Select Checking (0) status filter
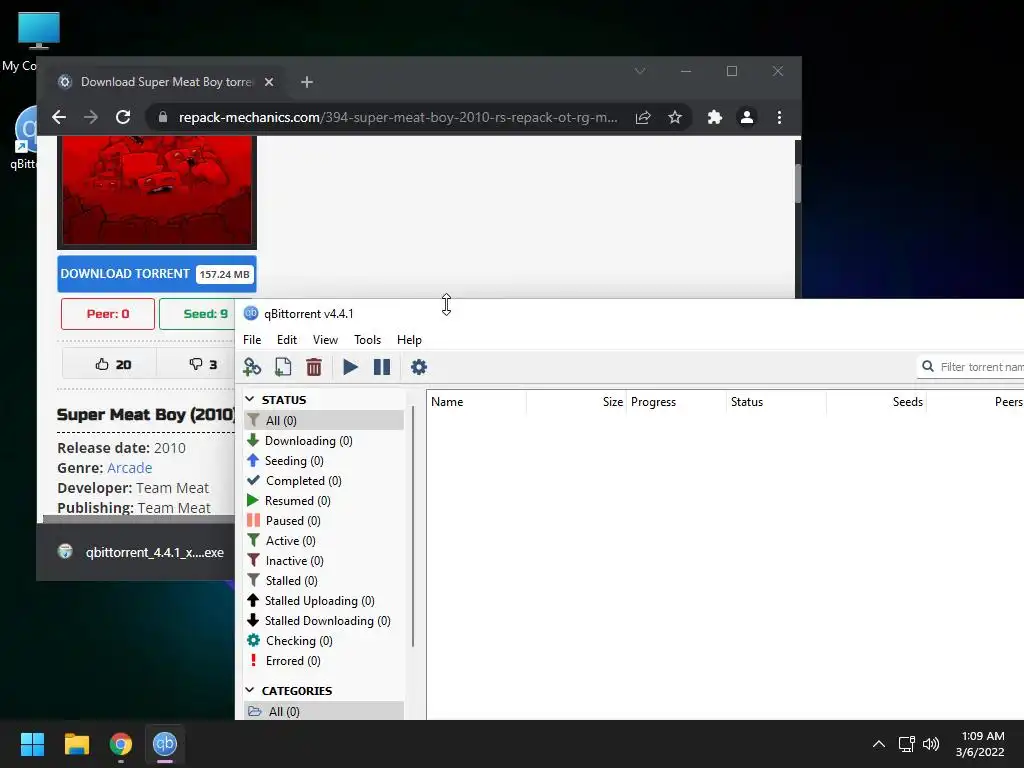The image size is (1024, 768). coord(324,641)
